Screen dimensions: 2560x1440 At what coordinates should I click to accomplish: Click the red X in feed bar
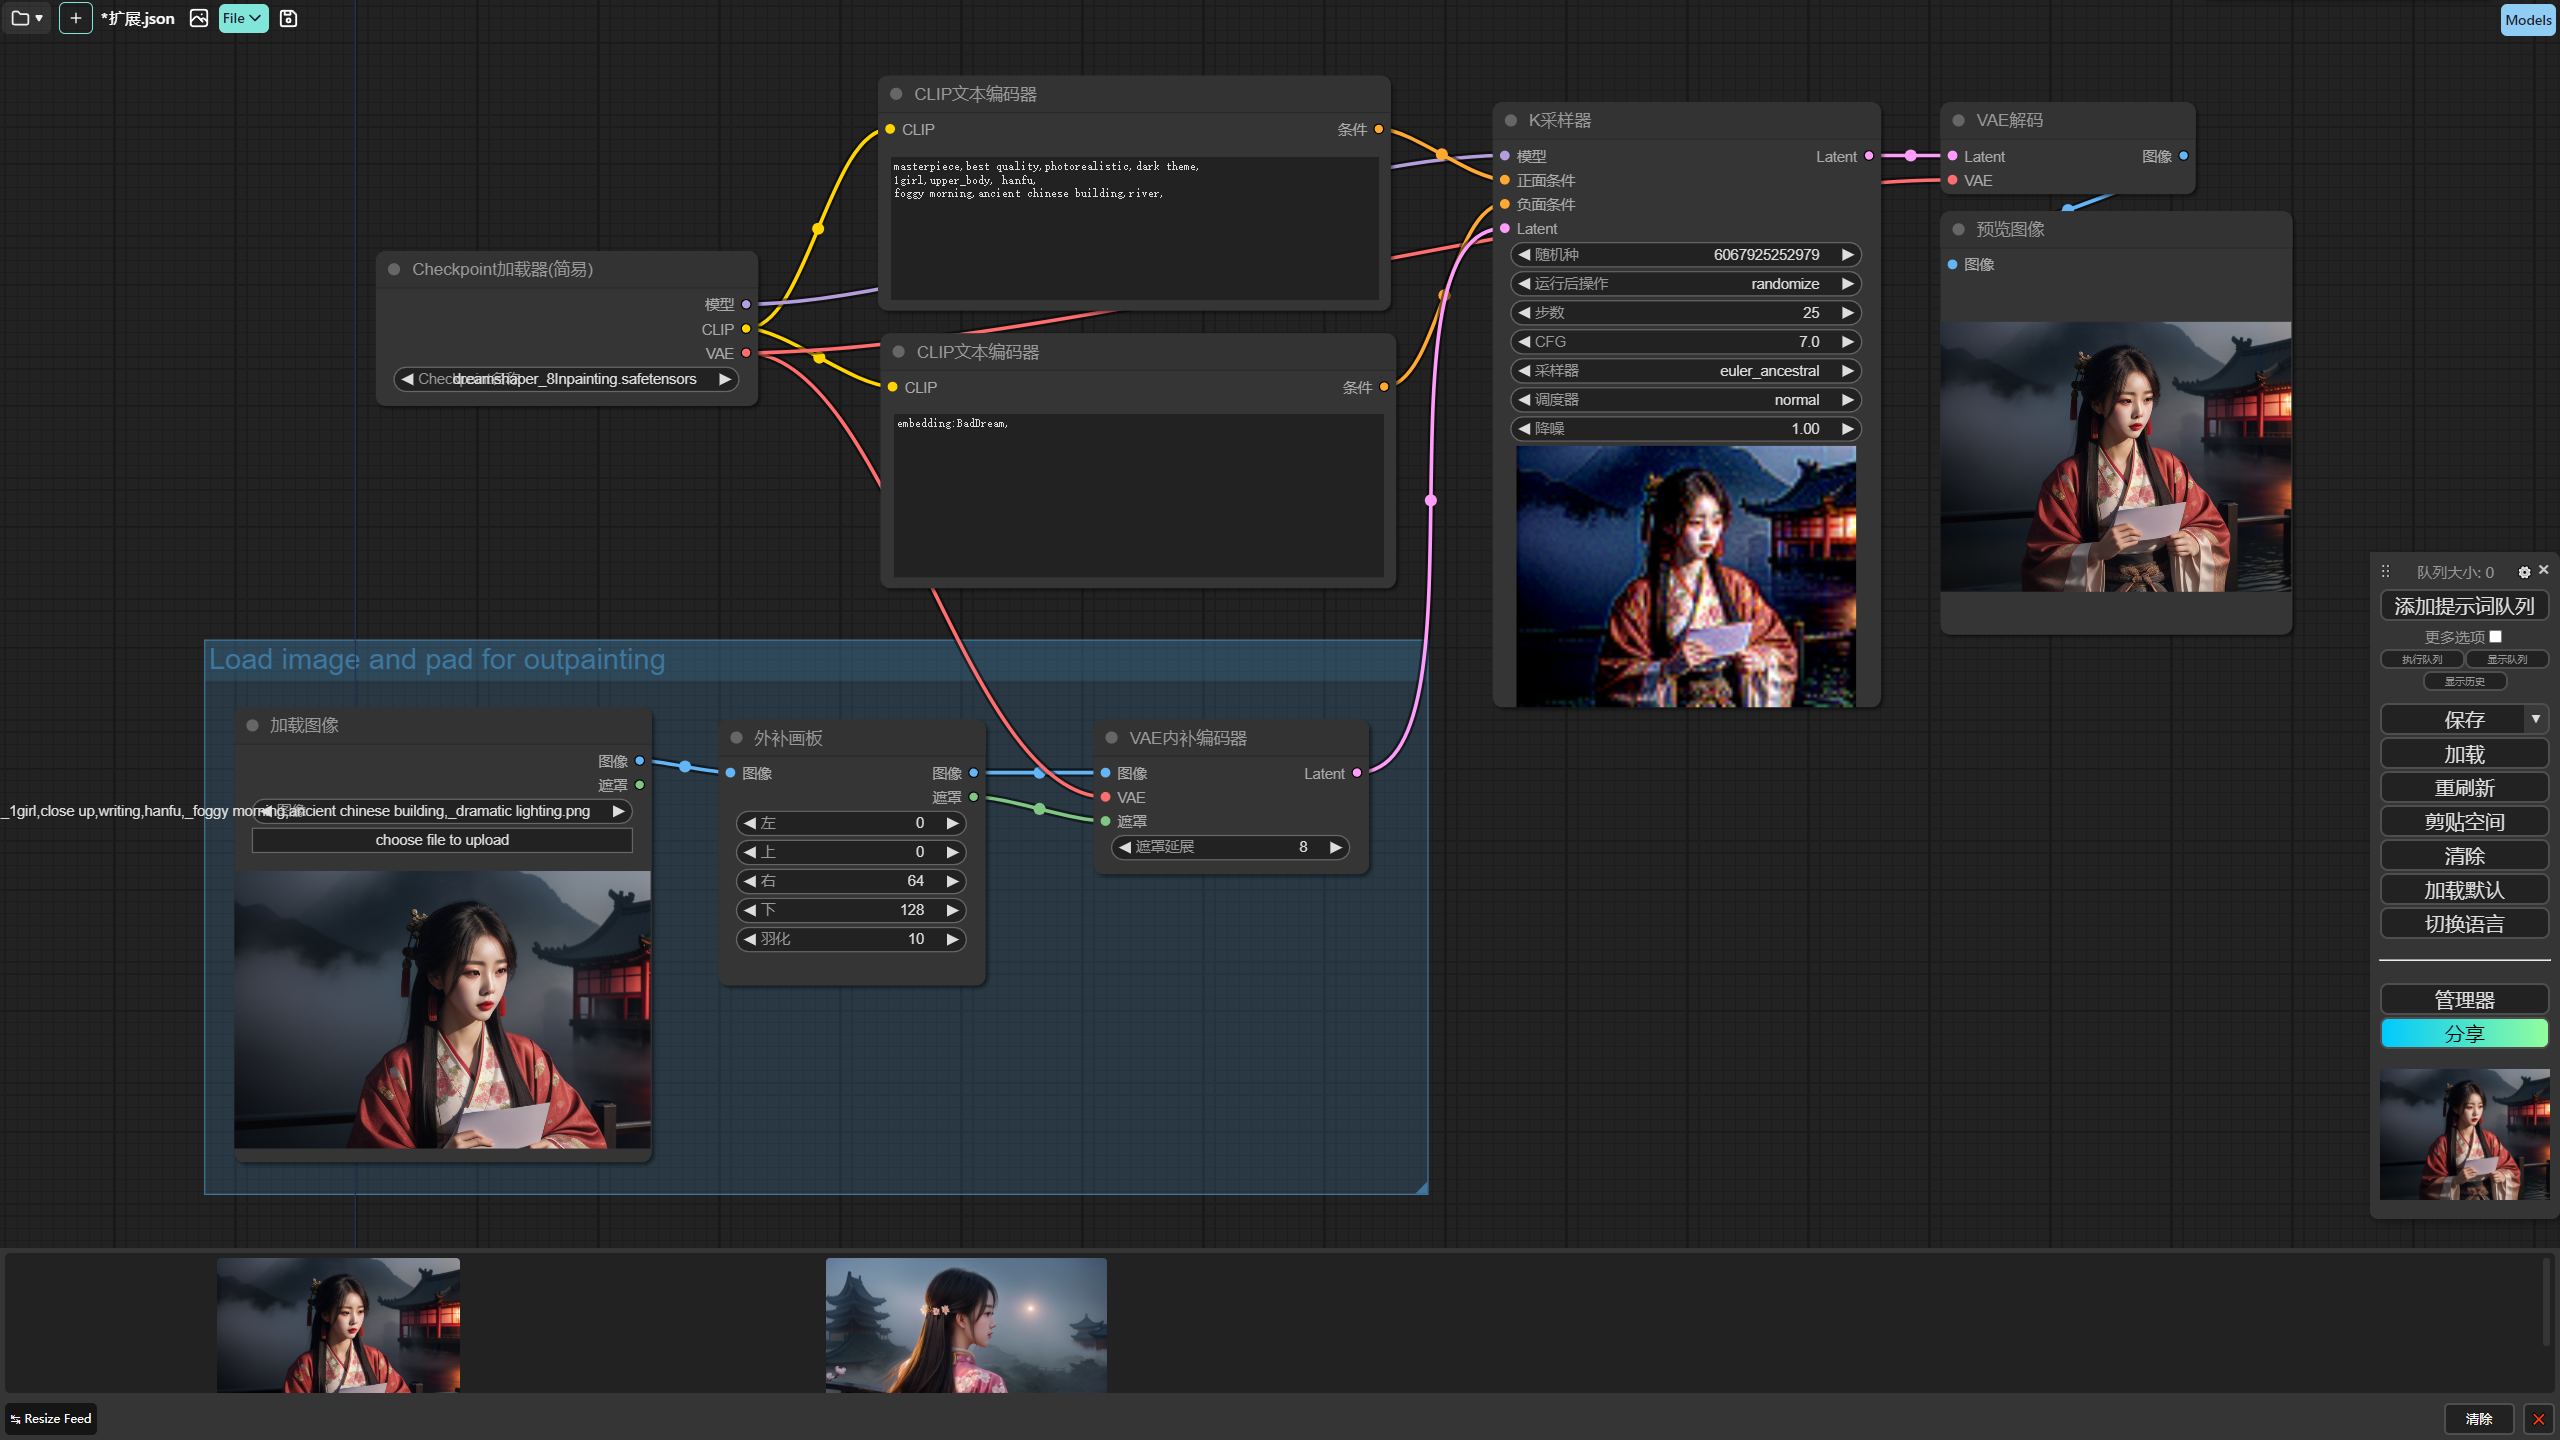tap(2538, 1419)
